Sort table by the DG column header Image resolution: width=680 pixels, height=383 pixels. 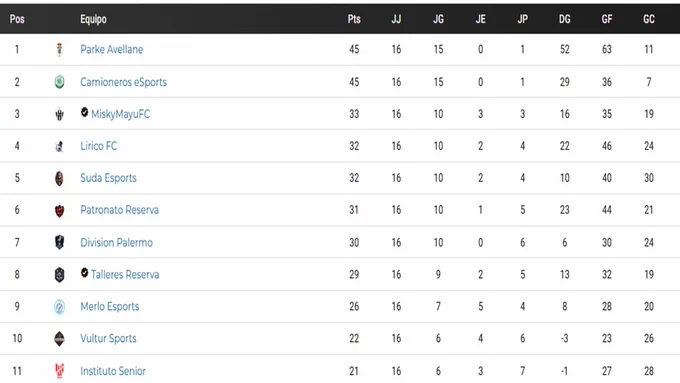pos(565,19)
